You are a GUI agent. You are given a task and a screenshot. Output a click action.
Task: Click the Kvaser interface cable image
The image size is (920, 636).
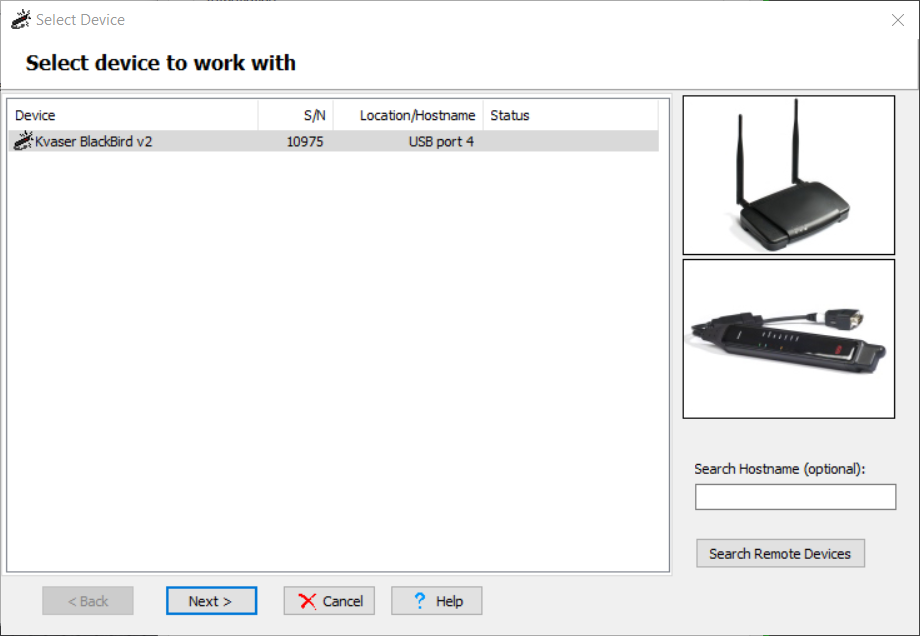point(789,339)
